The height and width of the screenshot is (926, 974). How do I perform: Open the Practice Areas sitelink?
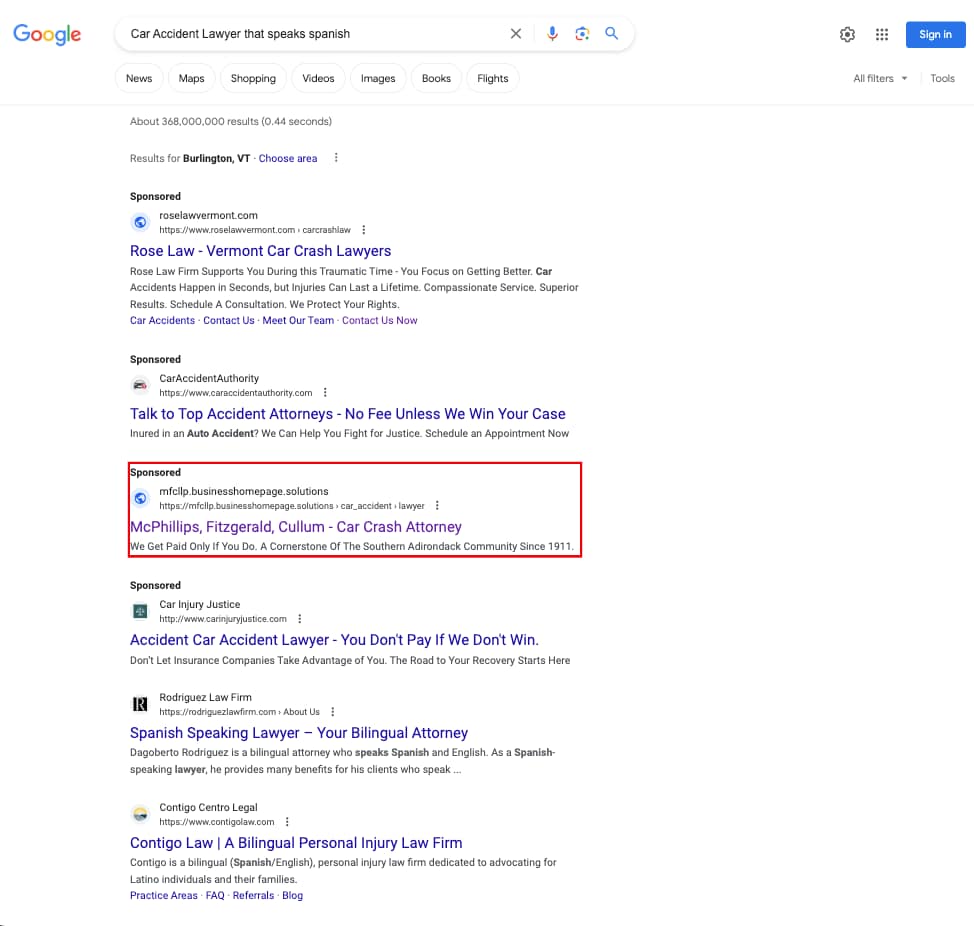coord(163,896)
